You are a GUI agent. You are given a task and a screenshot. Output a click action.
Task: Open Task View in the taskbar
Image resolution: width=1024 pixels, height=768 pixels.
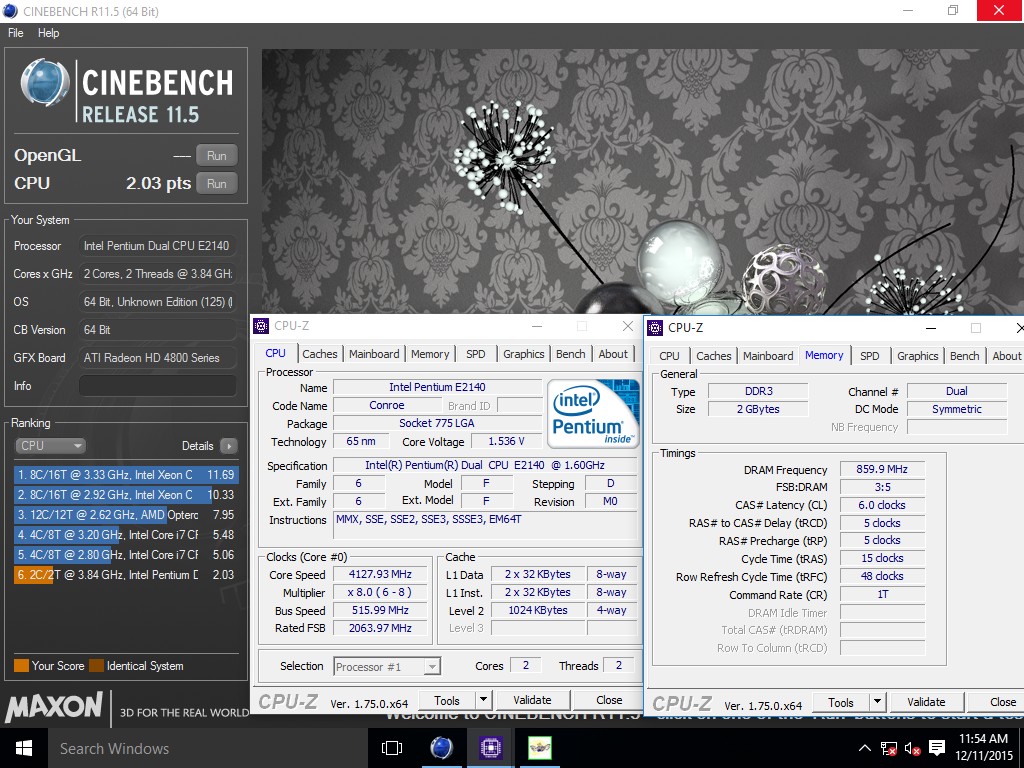pos(392,748)
